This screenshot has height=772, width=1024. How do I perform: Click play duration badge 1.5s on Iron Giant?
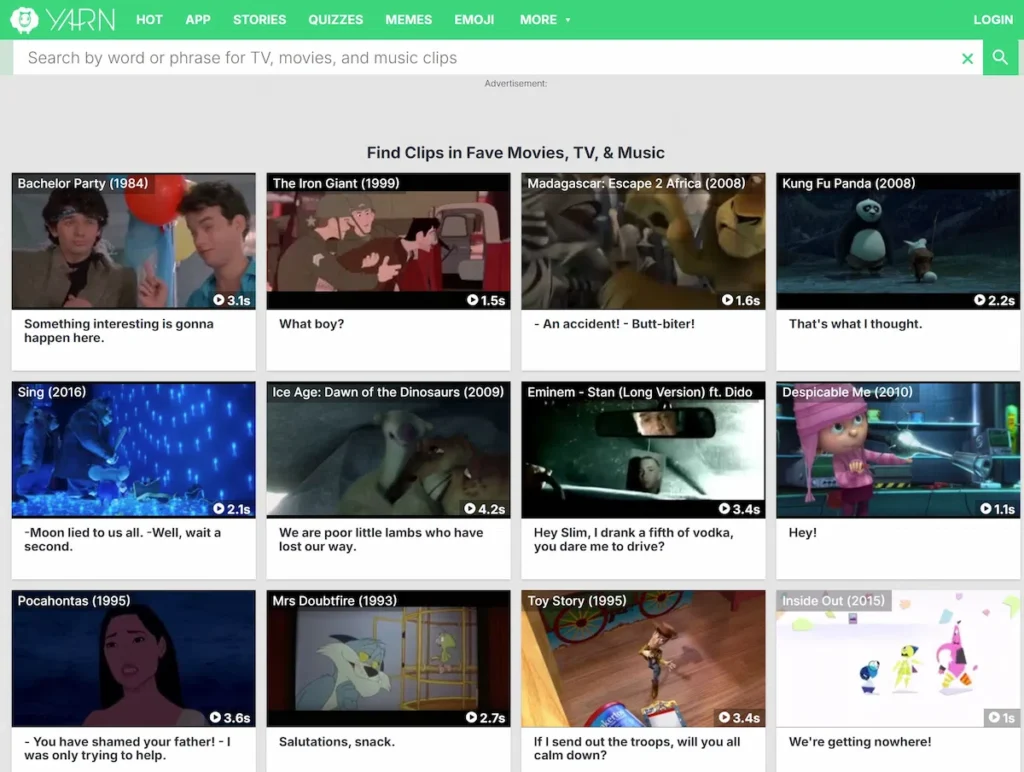[487, 300]
